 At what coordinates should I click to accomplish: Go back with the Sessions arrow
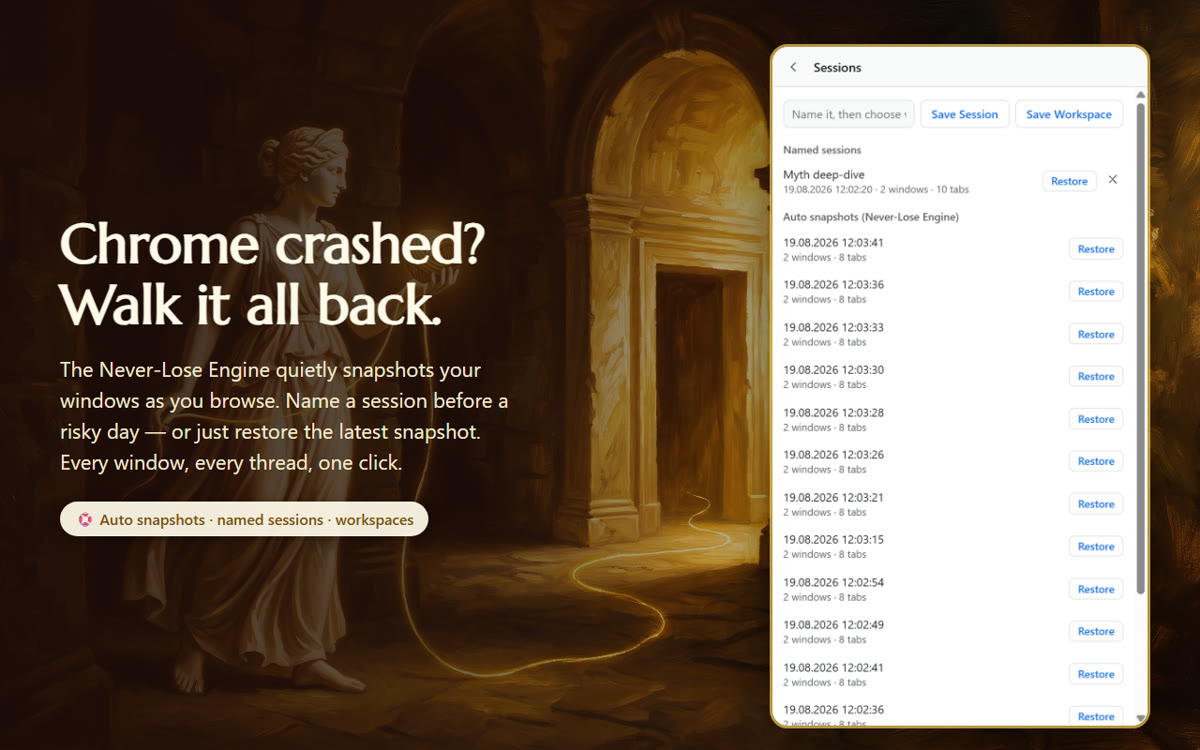793,68
